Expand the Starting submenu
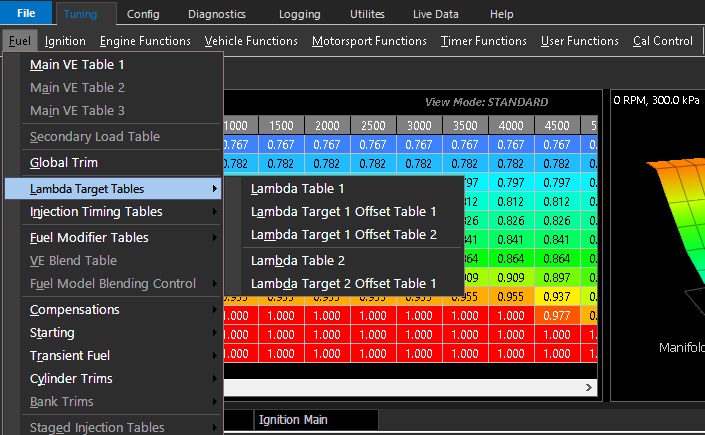The image size is (705, 435). pyautogui.click(x=113, y=333)
